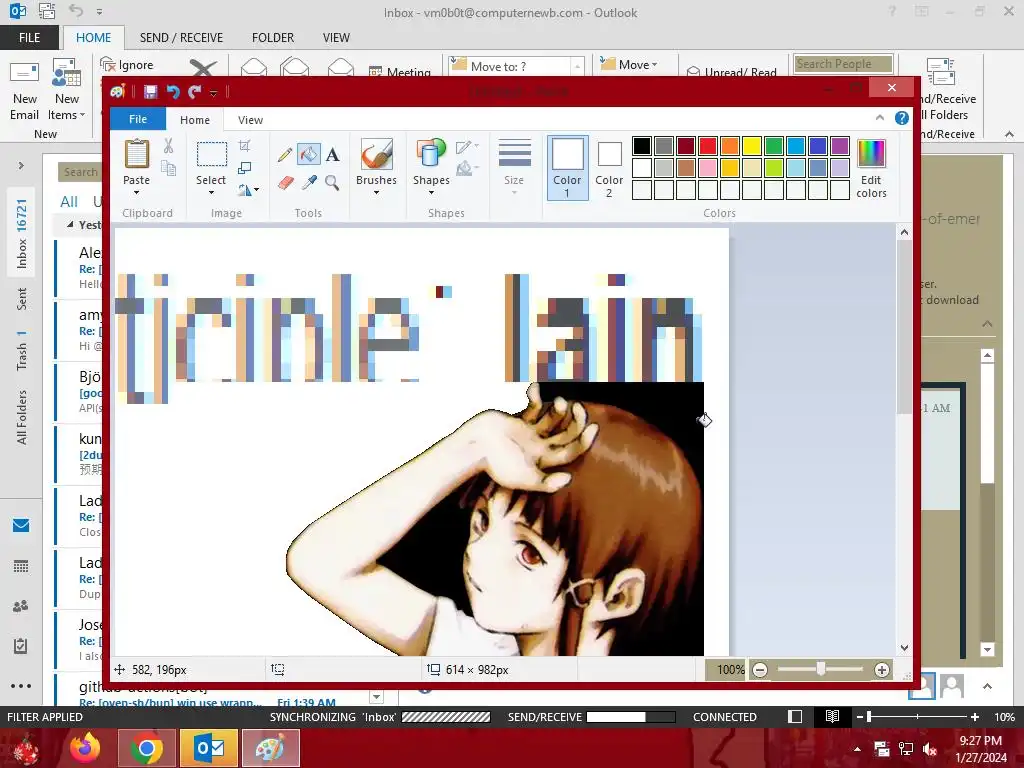Select the Magnifier tool in Paint
Image resolution: width=1024 pixels, height=768 pixels.
coord(332,182)
